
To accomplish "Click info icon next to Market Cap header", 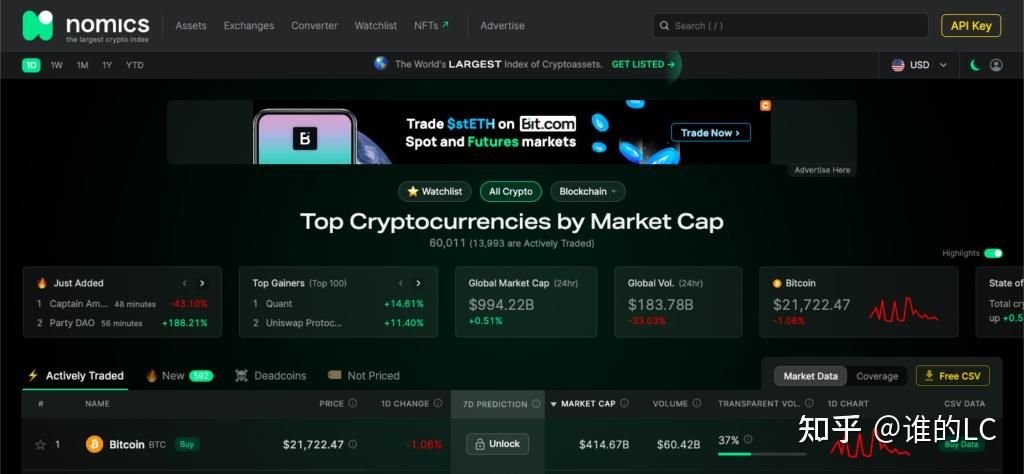I will pyautogui.click(x=625, y=404).
